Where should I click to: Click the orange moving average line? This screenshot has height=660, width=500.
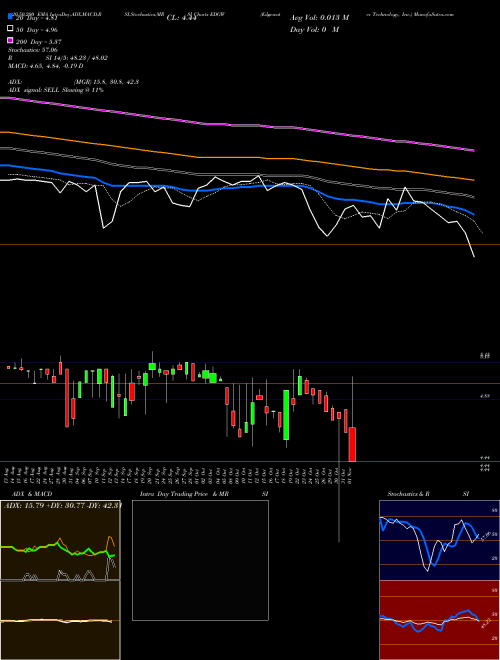[x=237, y=157]
